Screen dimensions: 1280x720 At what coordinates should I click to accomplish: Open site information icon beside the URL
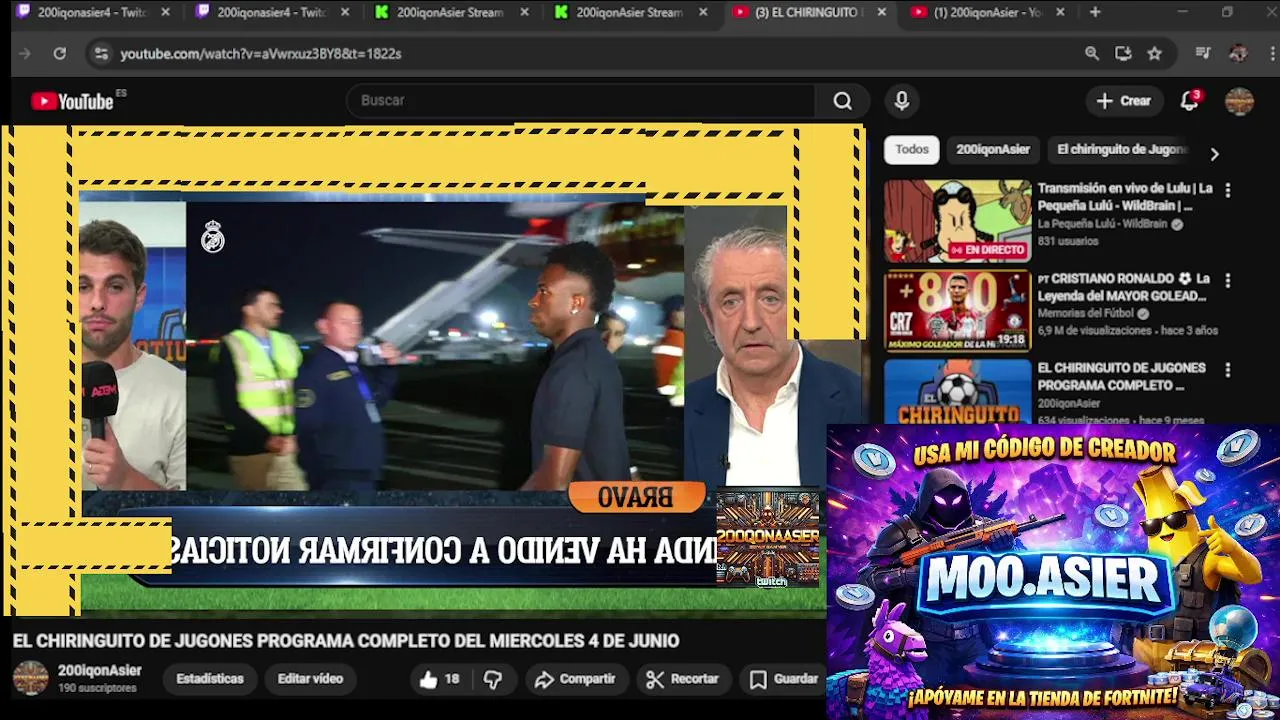pos(101,53)
